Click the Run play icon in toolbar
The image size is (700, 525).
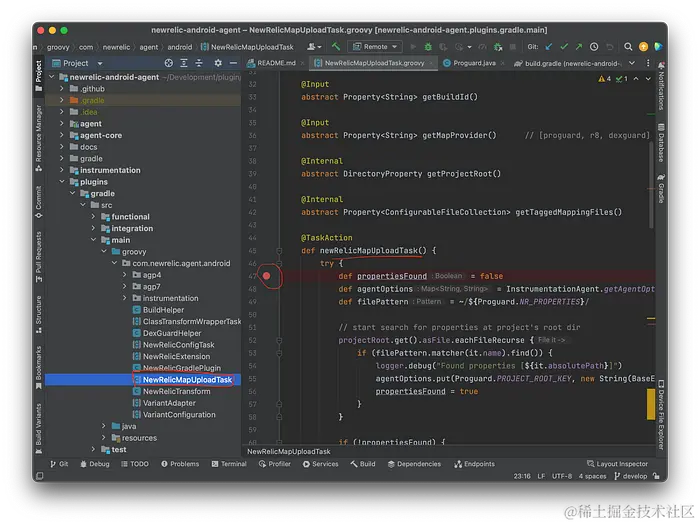point(413,46)
